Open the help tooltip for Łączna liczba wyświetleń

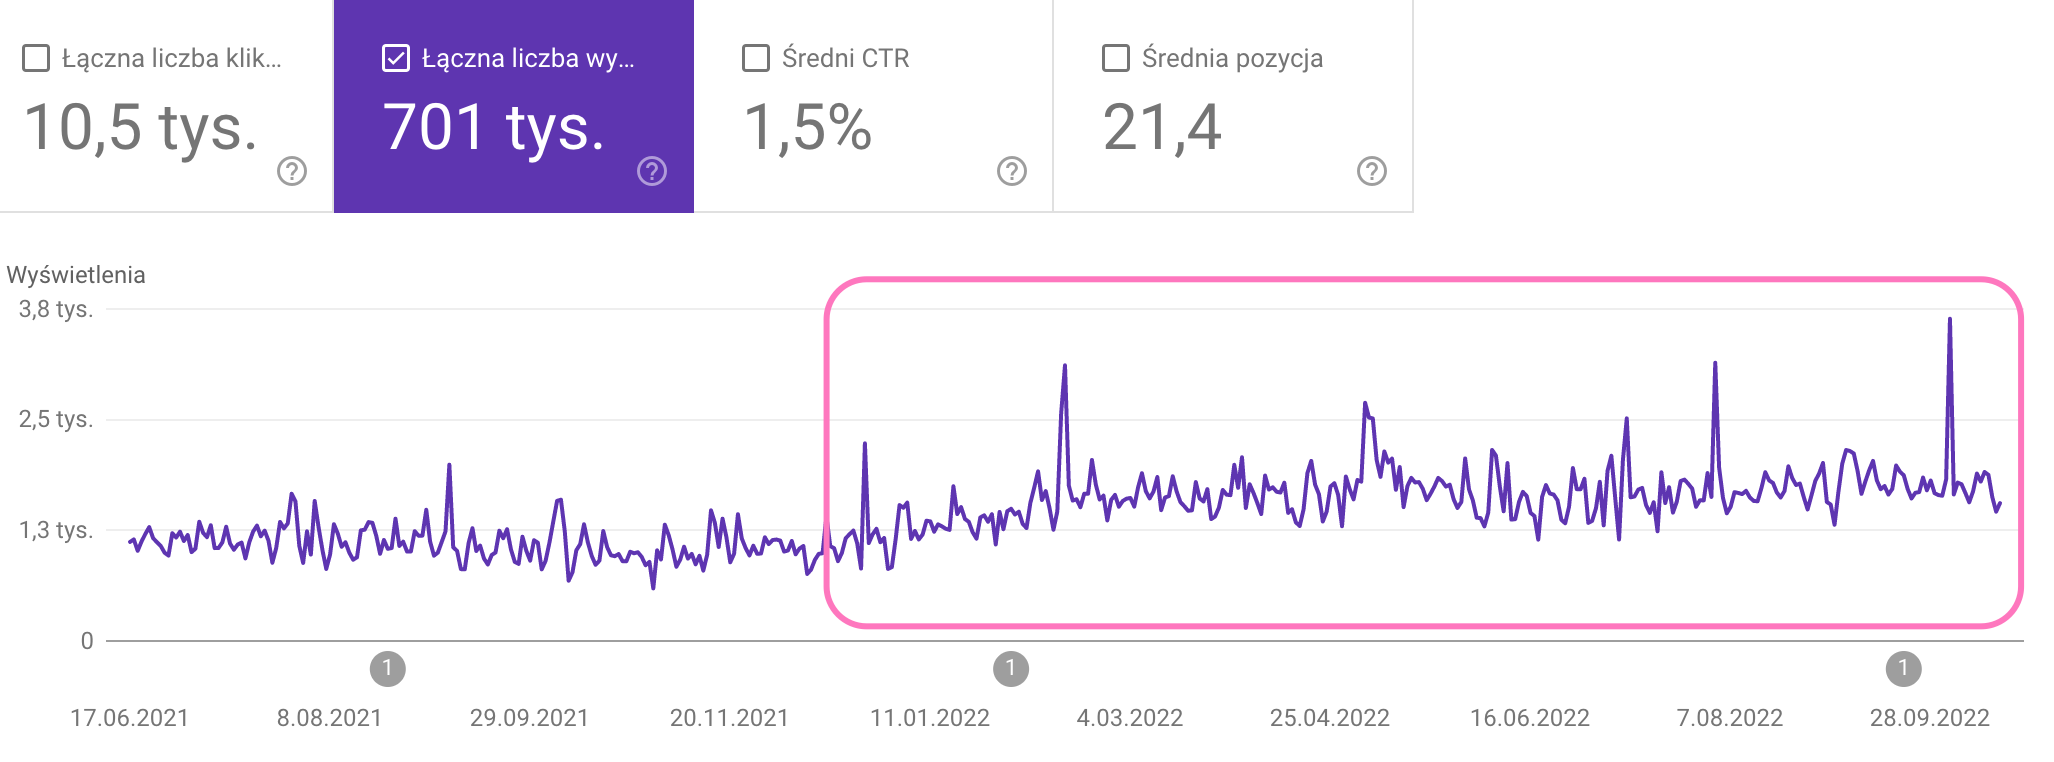coord(651,172)
